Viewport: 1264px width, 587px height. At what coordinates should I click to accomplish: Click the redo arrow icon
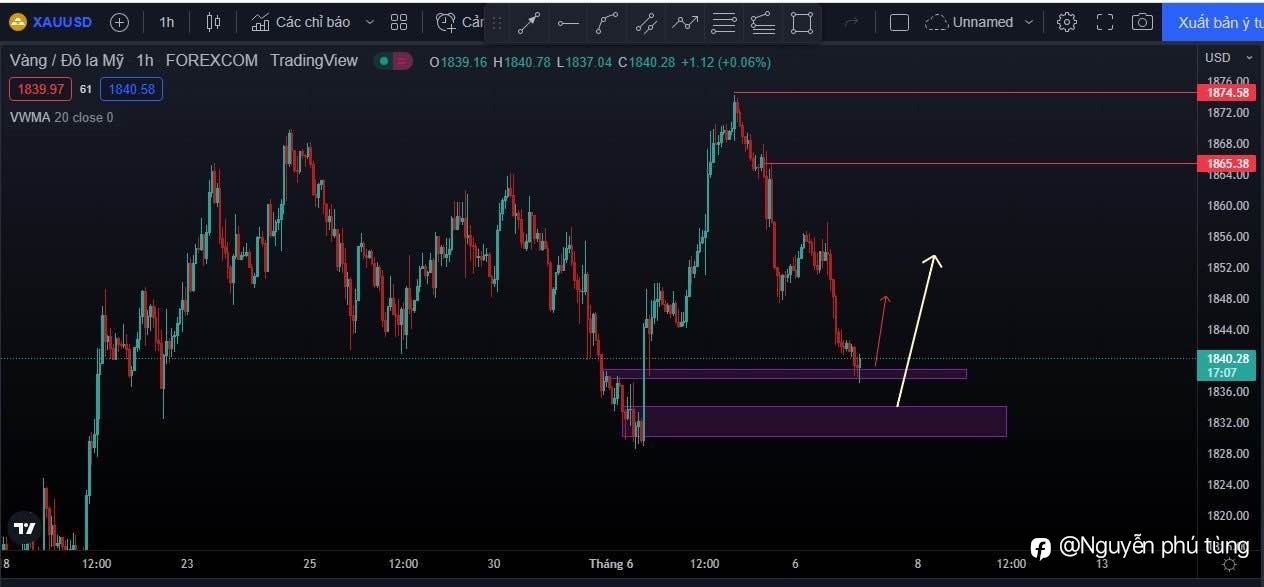851,22
